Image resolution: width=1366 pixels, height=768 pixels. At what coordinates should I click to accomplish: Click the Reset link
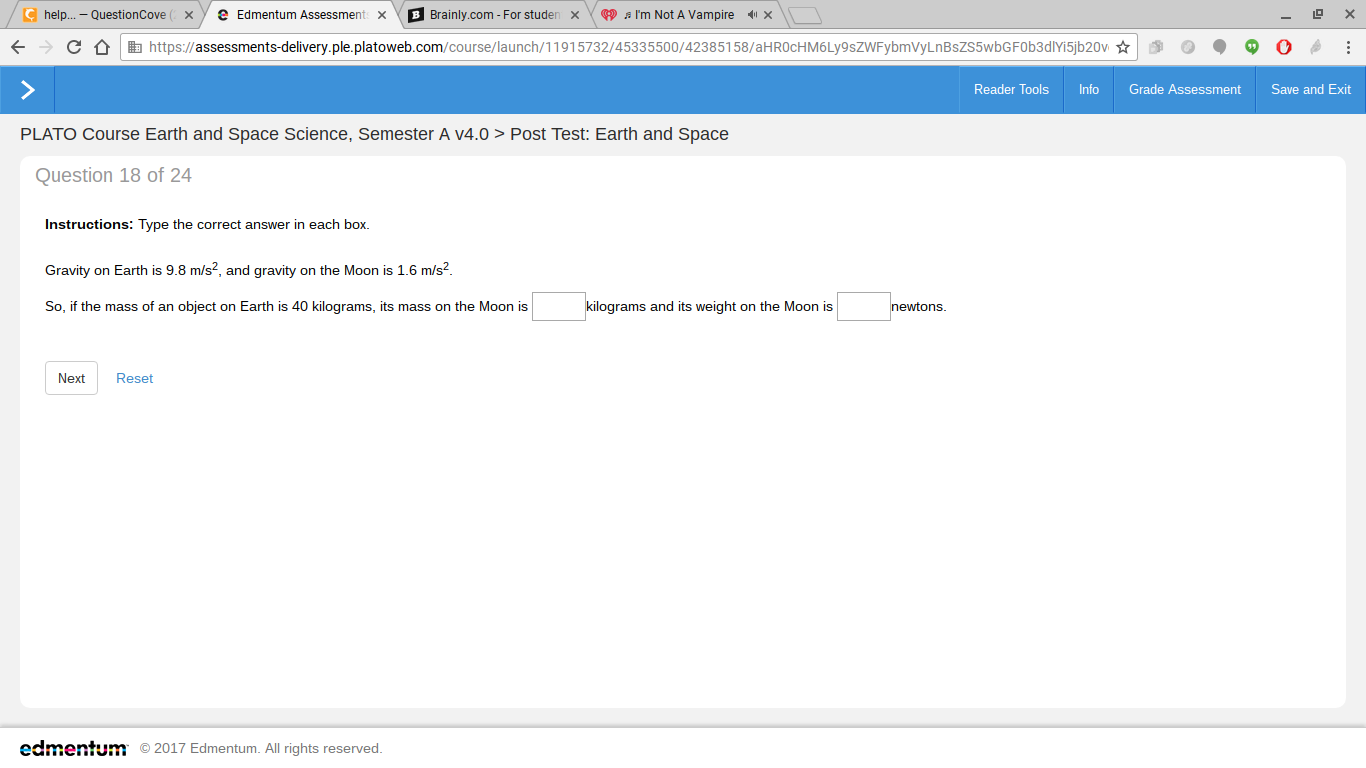click(x=135, y=378)
